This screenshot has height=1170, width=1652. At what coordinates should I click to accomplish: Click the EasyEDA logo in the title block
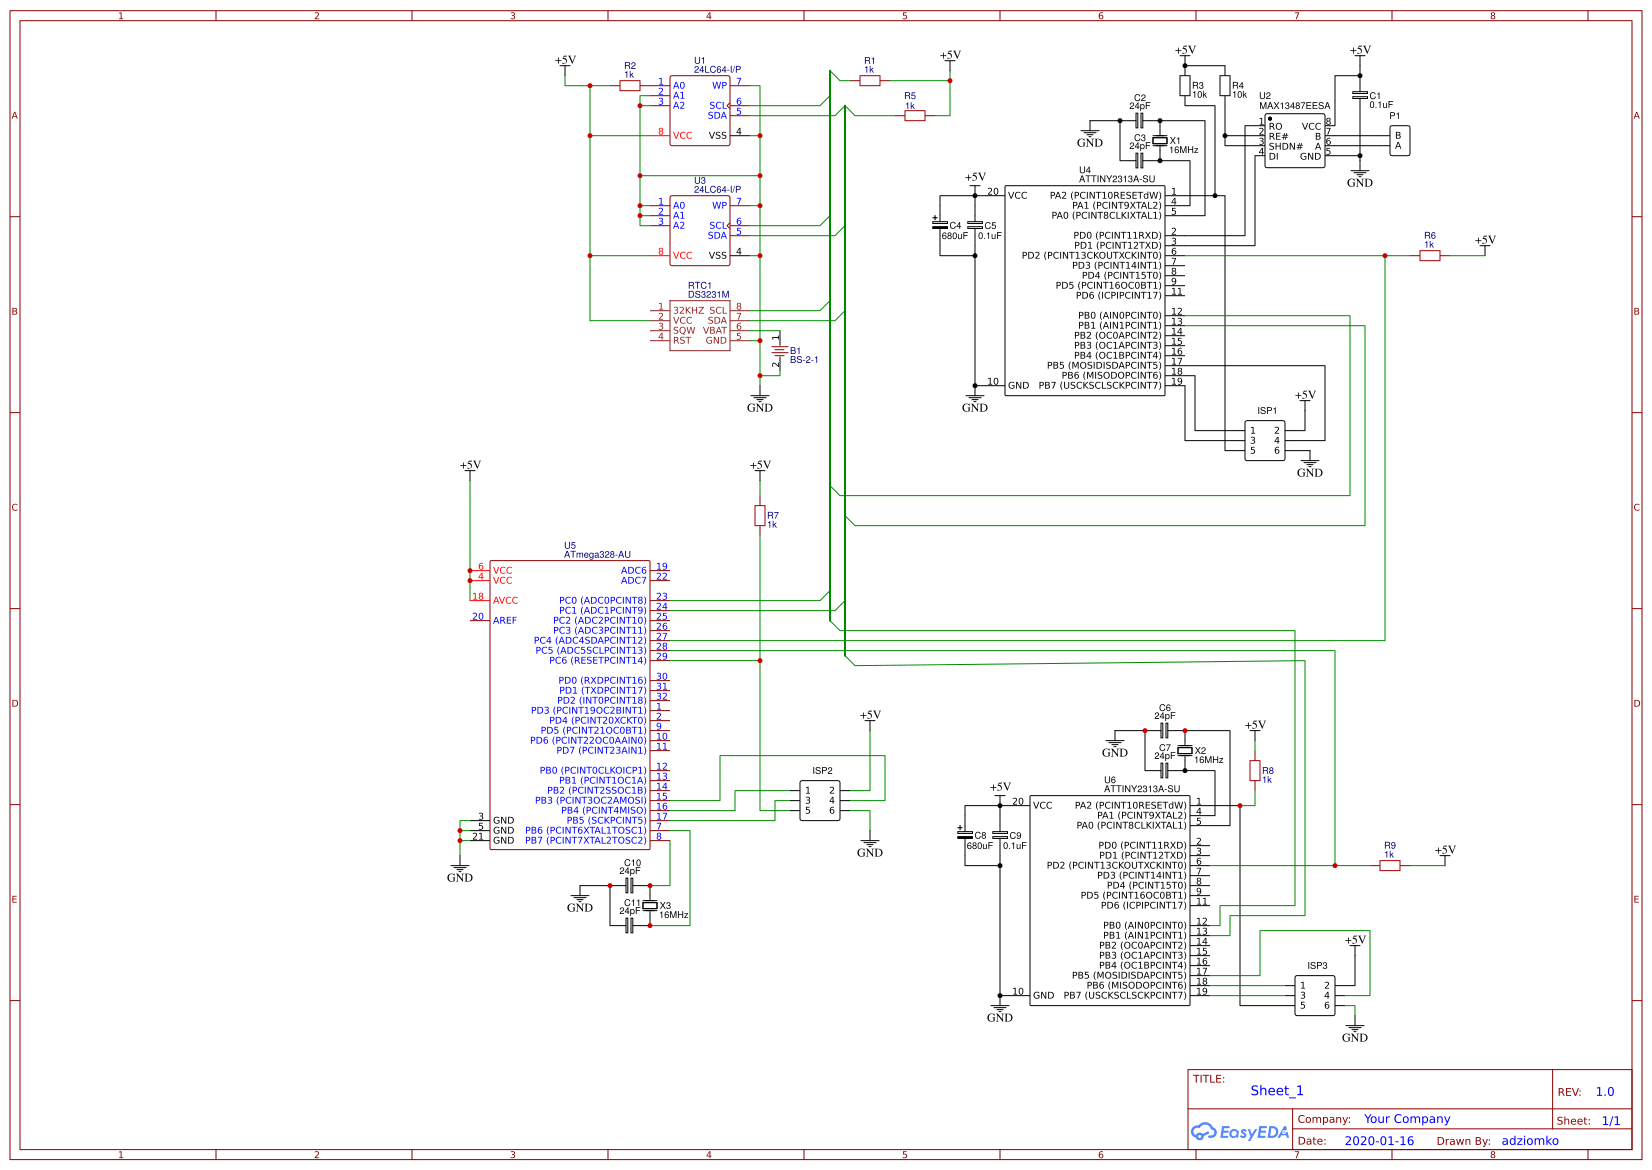1240,1131
